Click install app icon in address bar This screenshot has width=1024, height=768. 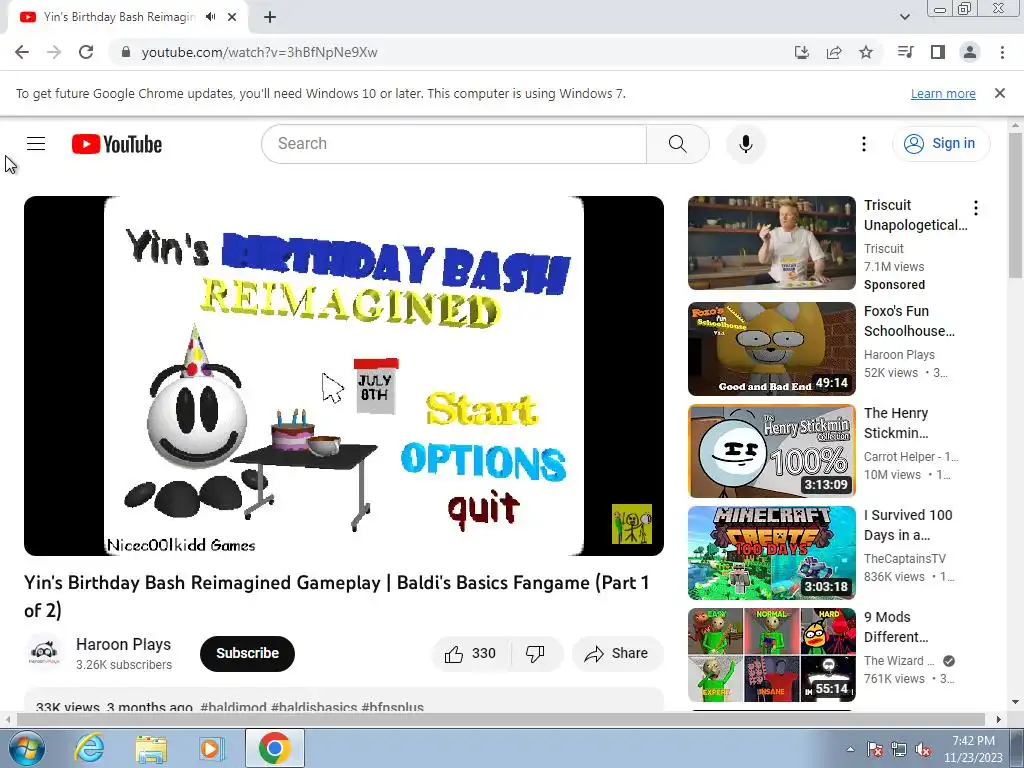tap(801, 52)
